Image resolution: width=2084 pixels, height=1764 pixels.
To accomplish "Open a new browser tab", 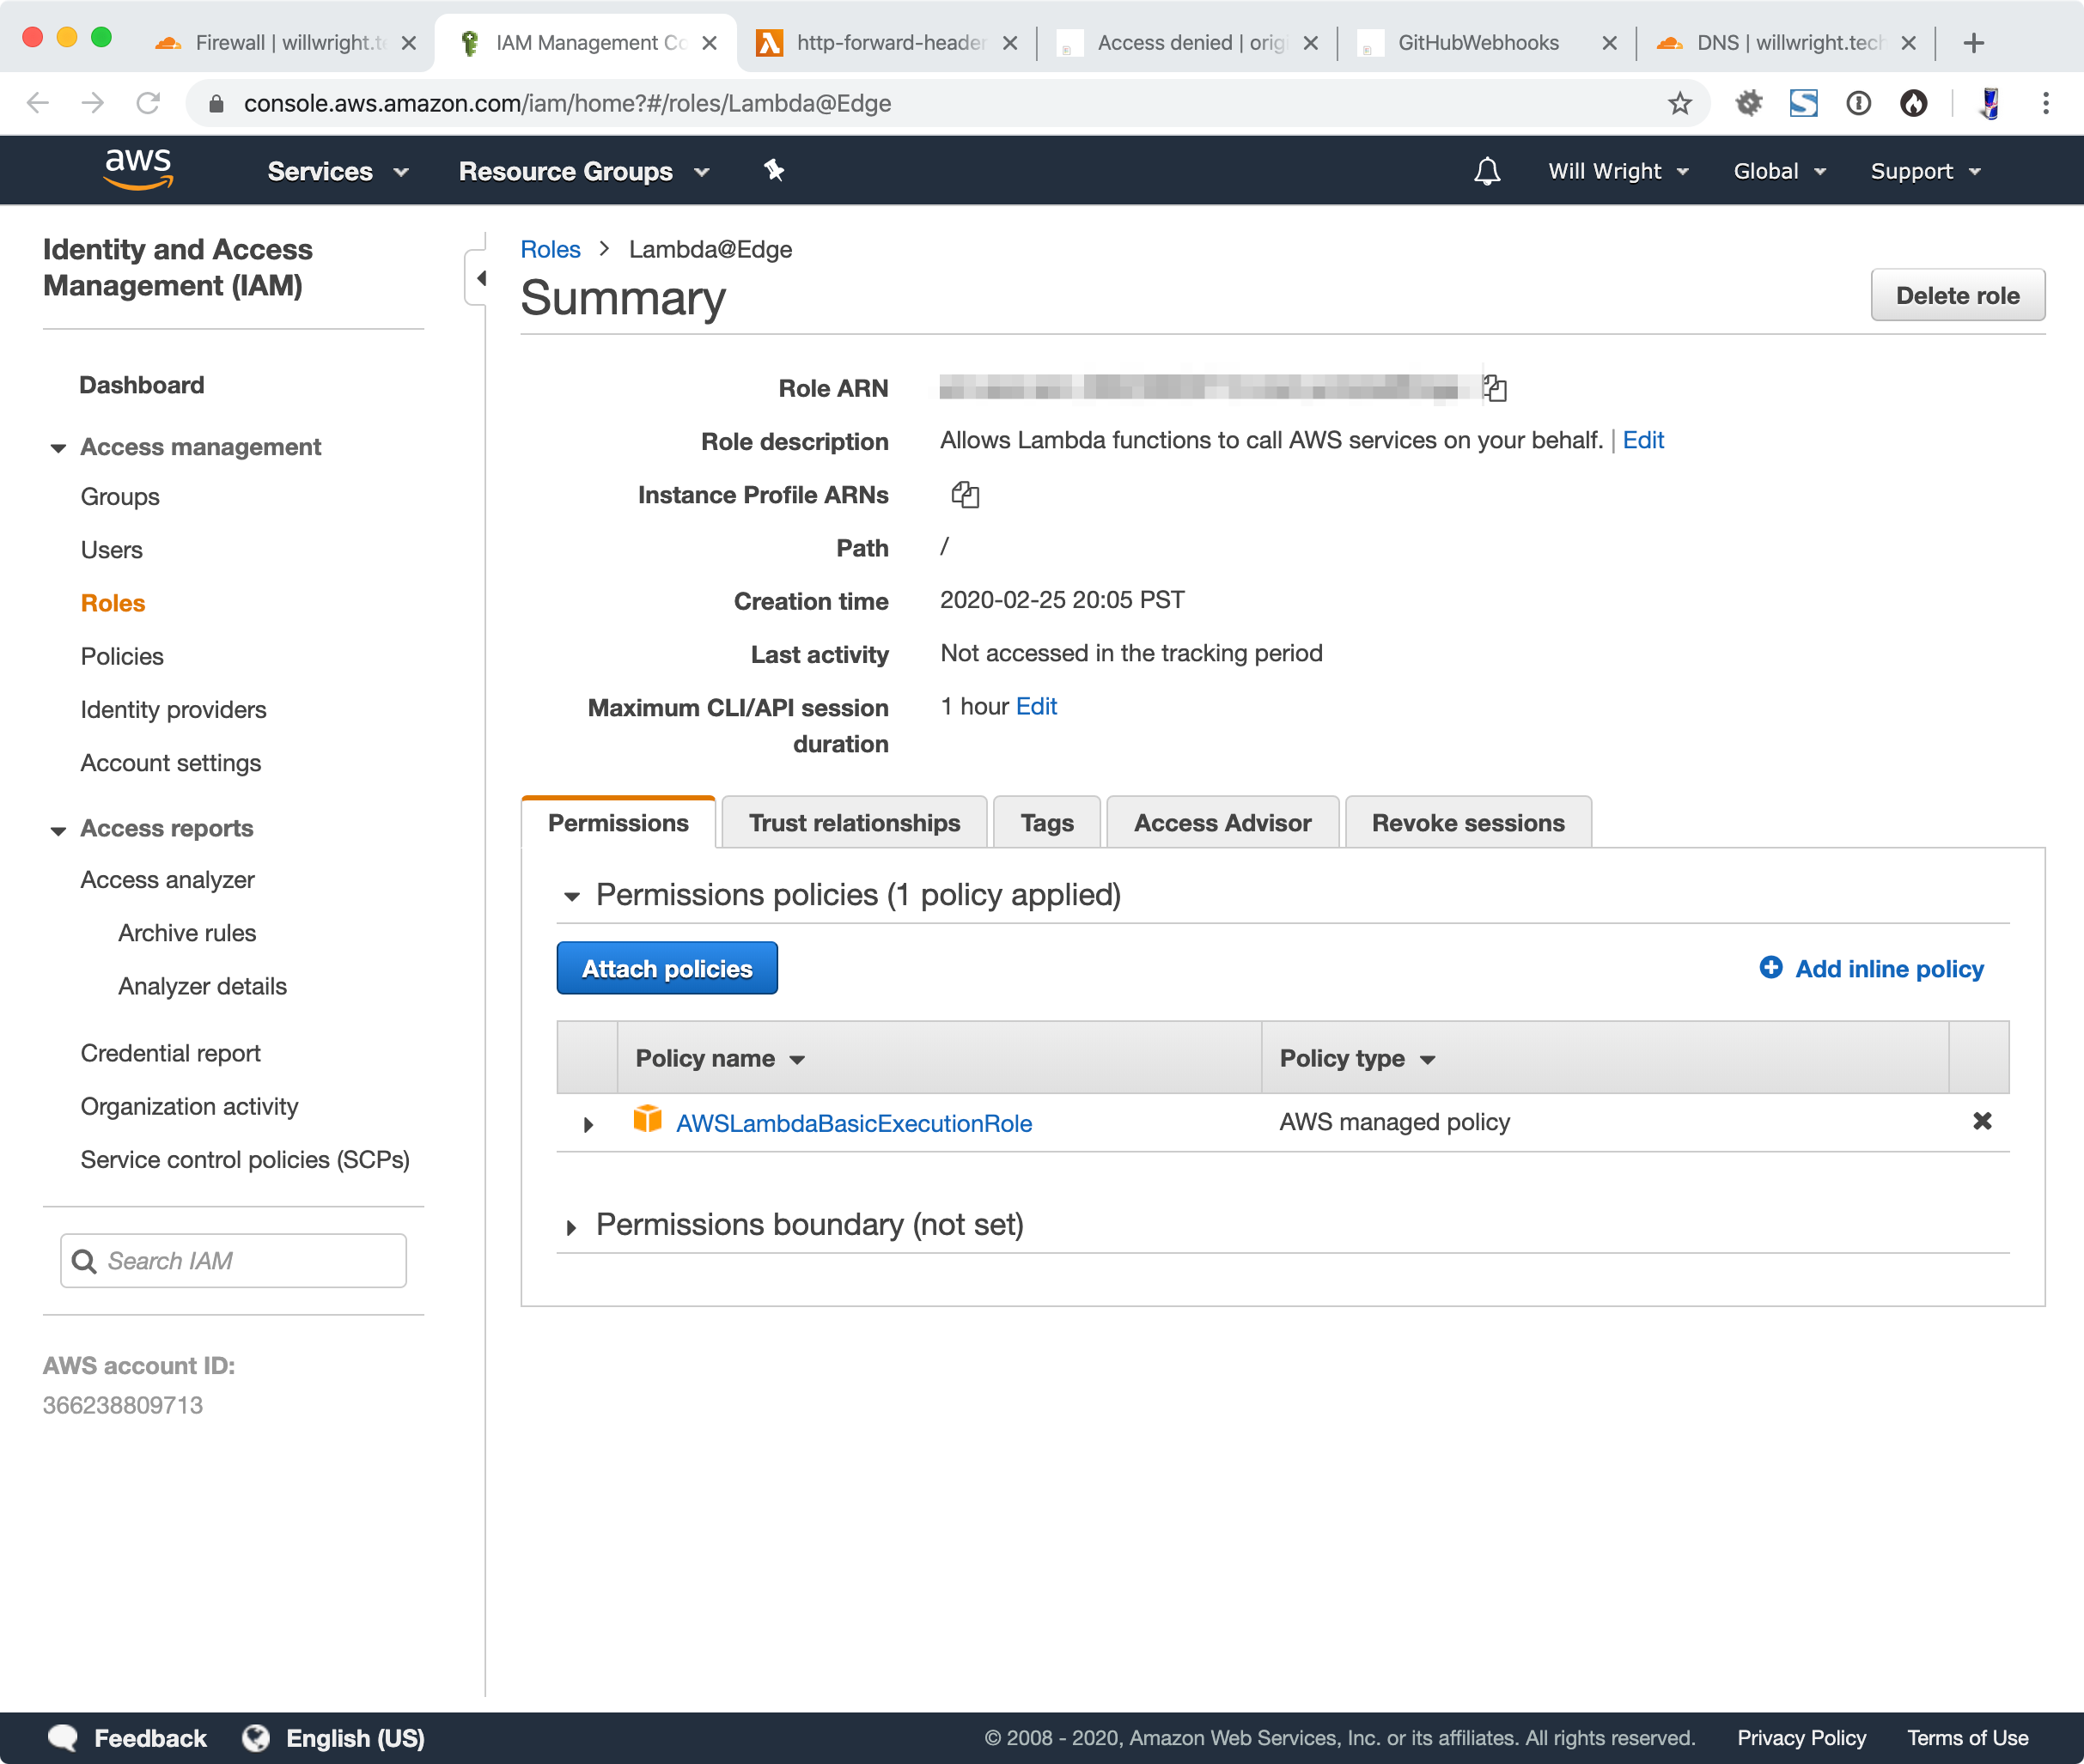I will click(1973, 43).
